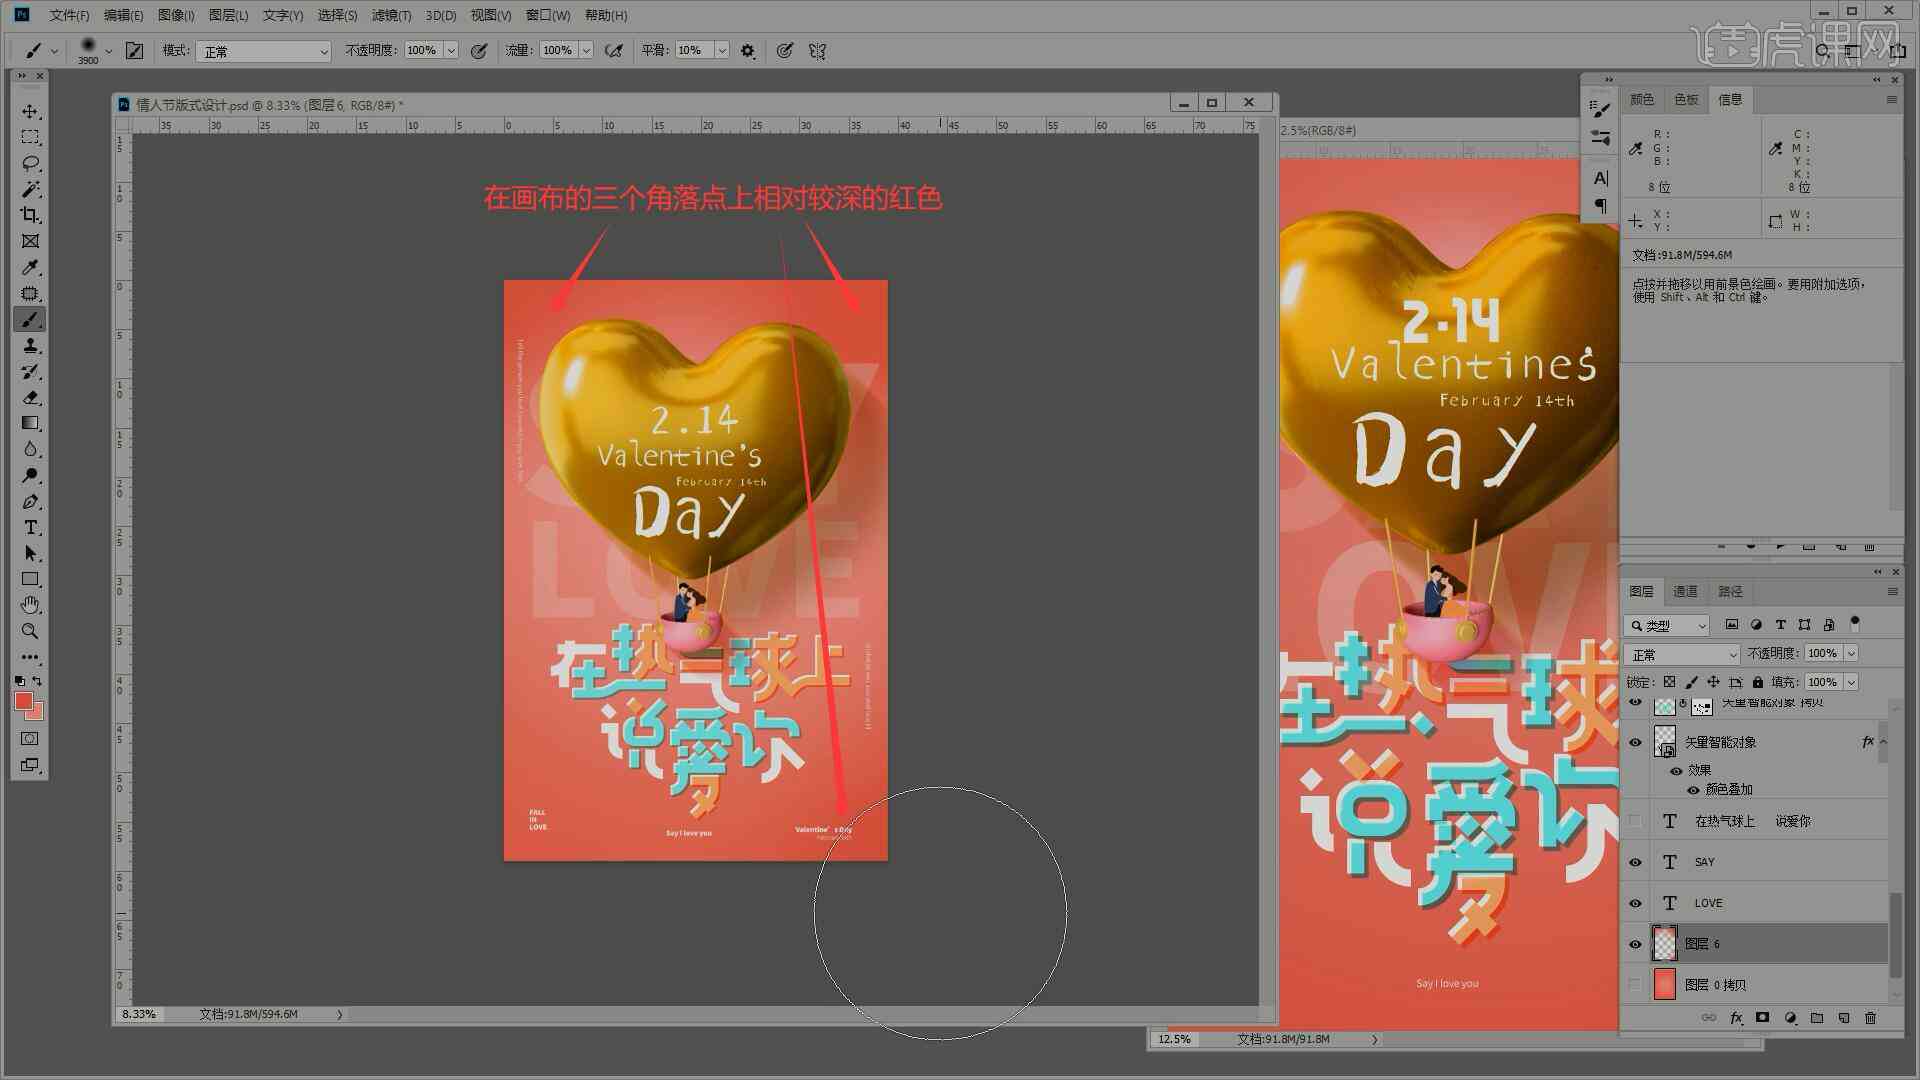Open the brush settings panel icon
This screenshot has height=1080, width=1920.
pos(134,50)
